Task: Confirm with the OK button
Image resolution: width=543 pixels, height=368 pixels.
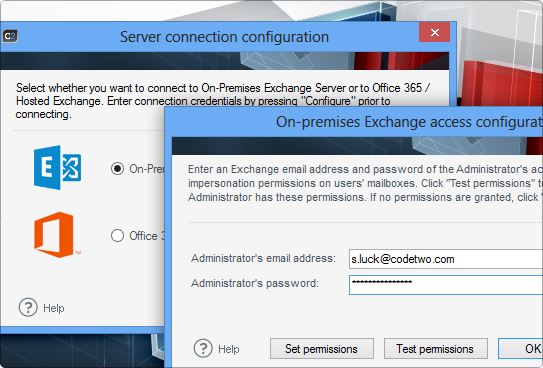Action: (520, 349)
